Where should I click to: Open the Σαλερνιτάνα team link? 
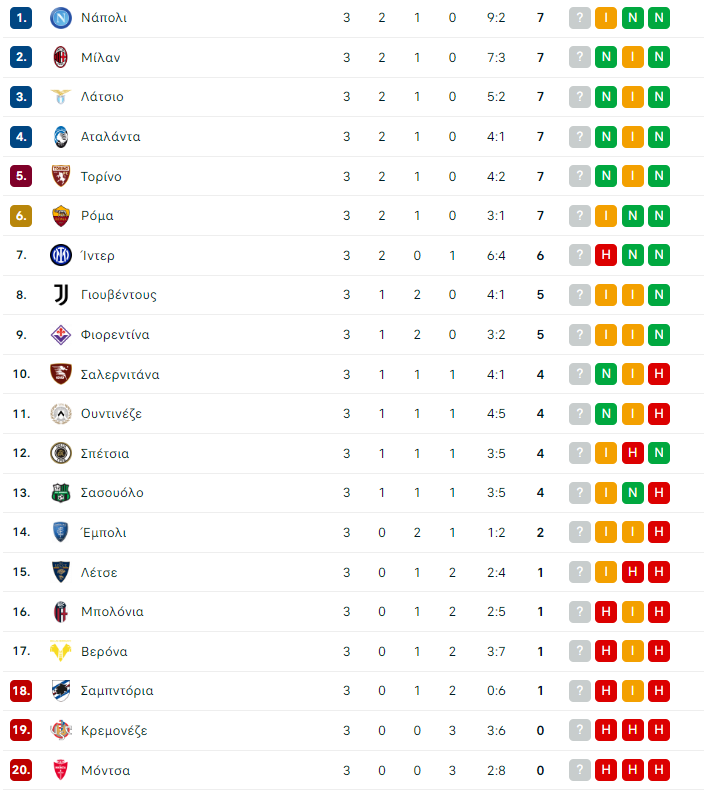click(x=120, y=375)
